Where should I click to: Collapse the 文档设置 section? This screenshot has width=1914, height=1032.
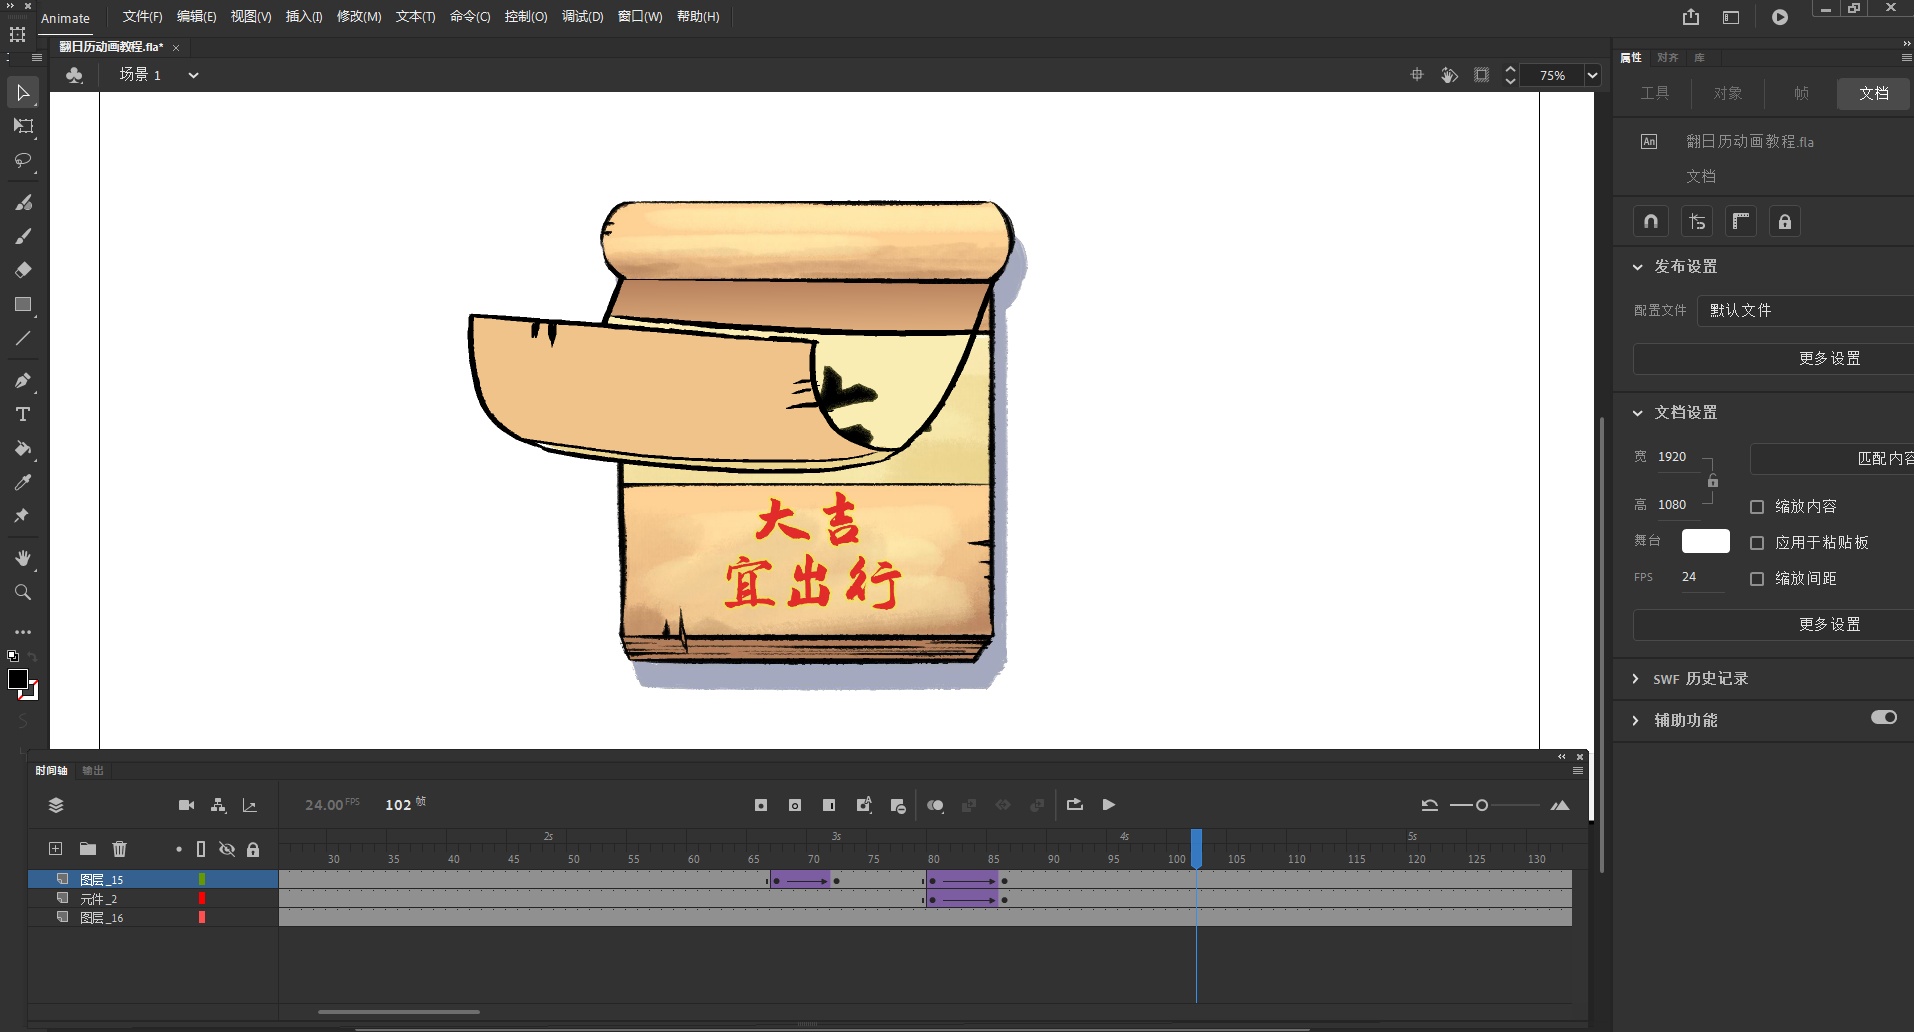1637,413
